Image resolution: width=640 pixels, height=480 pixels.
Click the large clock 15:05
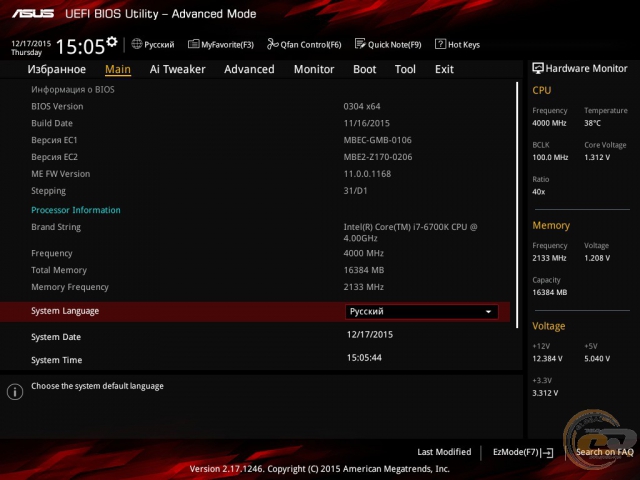tap(80, 46)
